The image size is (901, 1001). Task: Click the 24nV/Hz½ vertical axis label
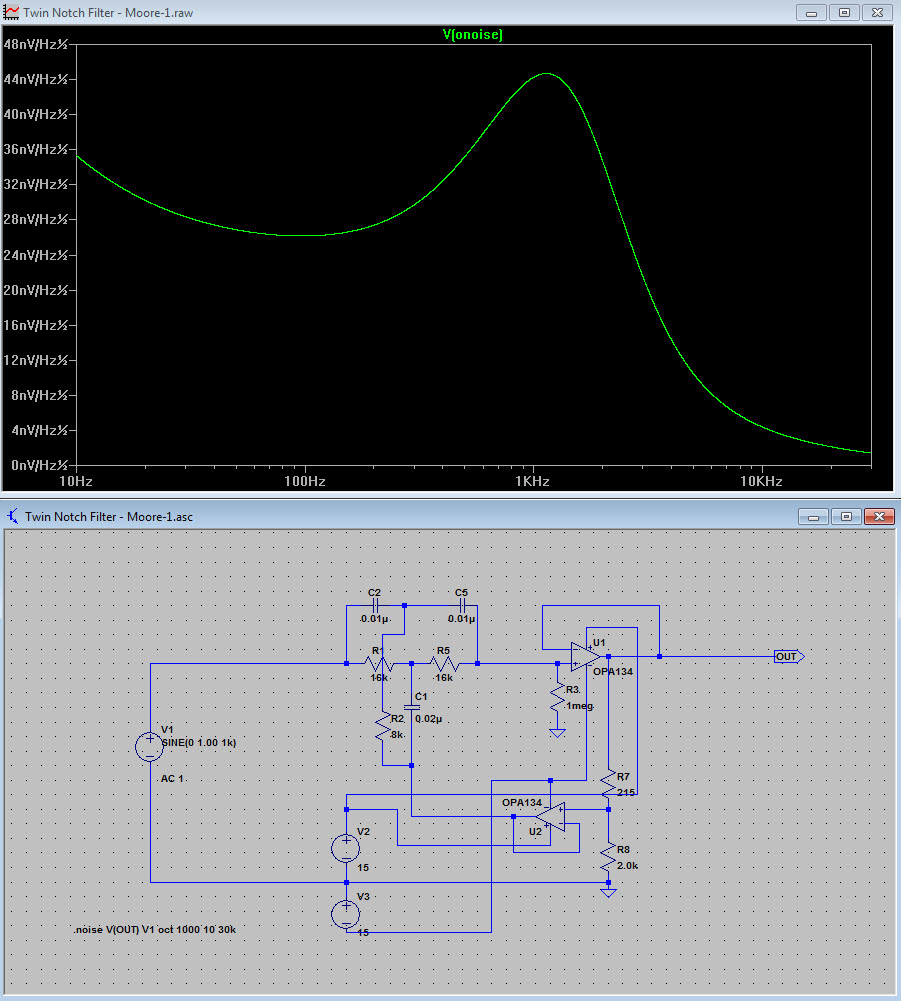36,255
